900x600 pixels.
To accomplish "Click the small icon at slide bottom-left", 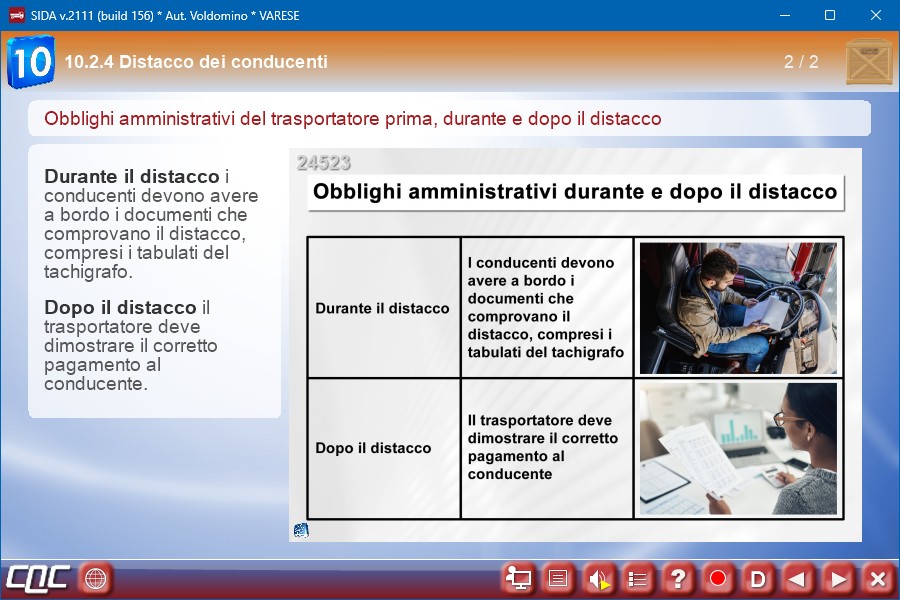I will pos(301,530).
